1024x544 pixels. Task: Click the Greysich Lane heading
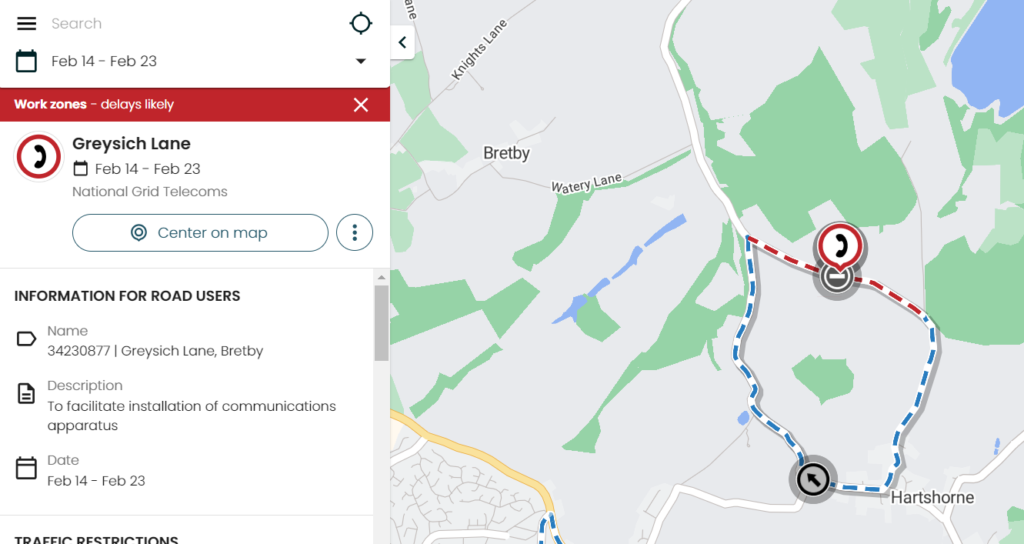coord(131,144)
